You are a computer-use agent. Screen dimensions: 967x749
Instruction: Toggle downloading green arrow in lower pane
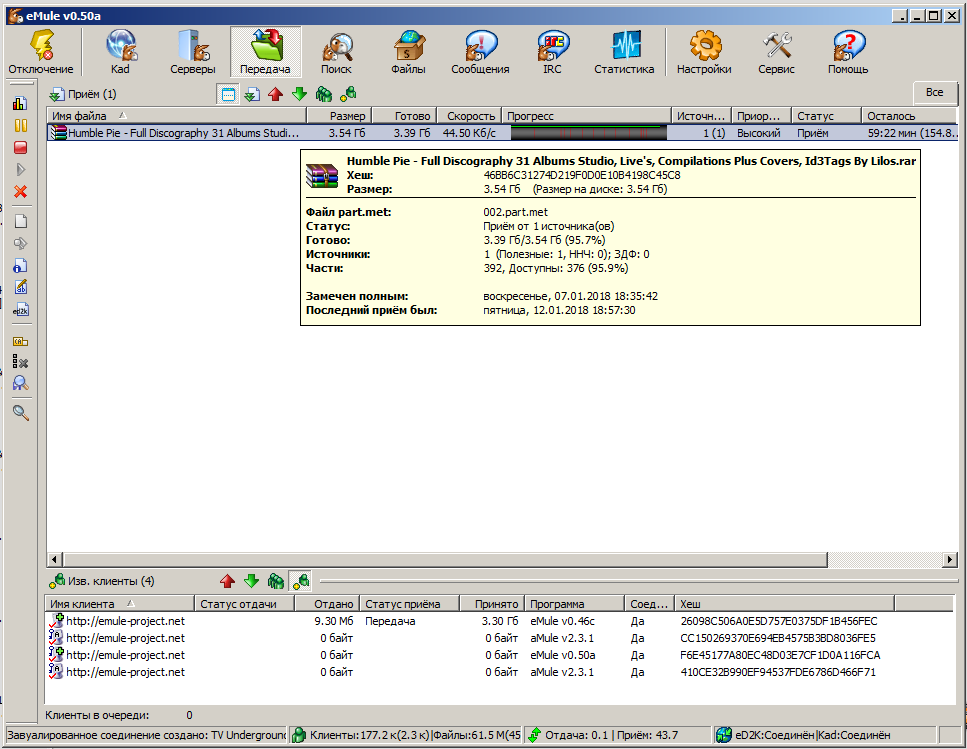[x=252, y=581]
